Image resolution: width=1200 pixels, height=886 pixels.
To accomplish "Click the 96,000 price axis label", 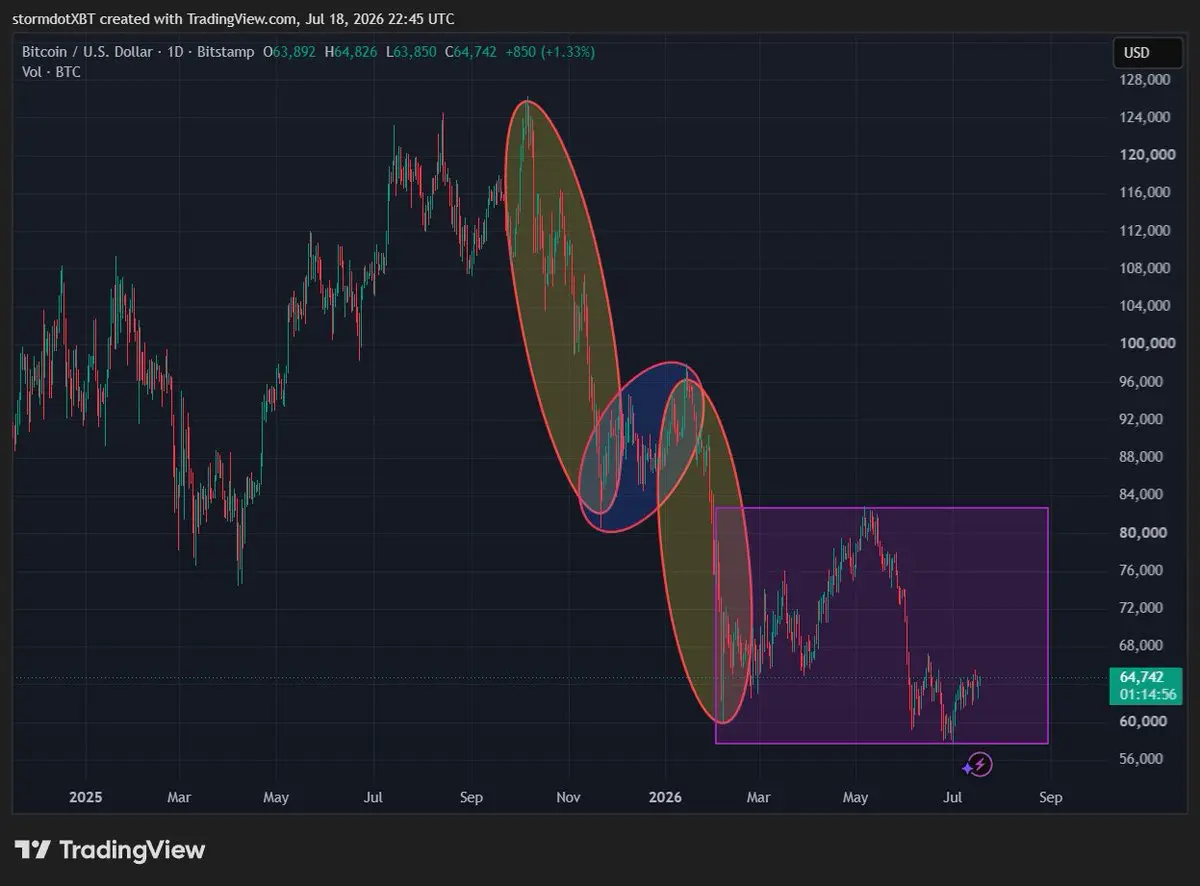I will pos(1141,381).
